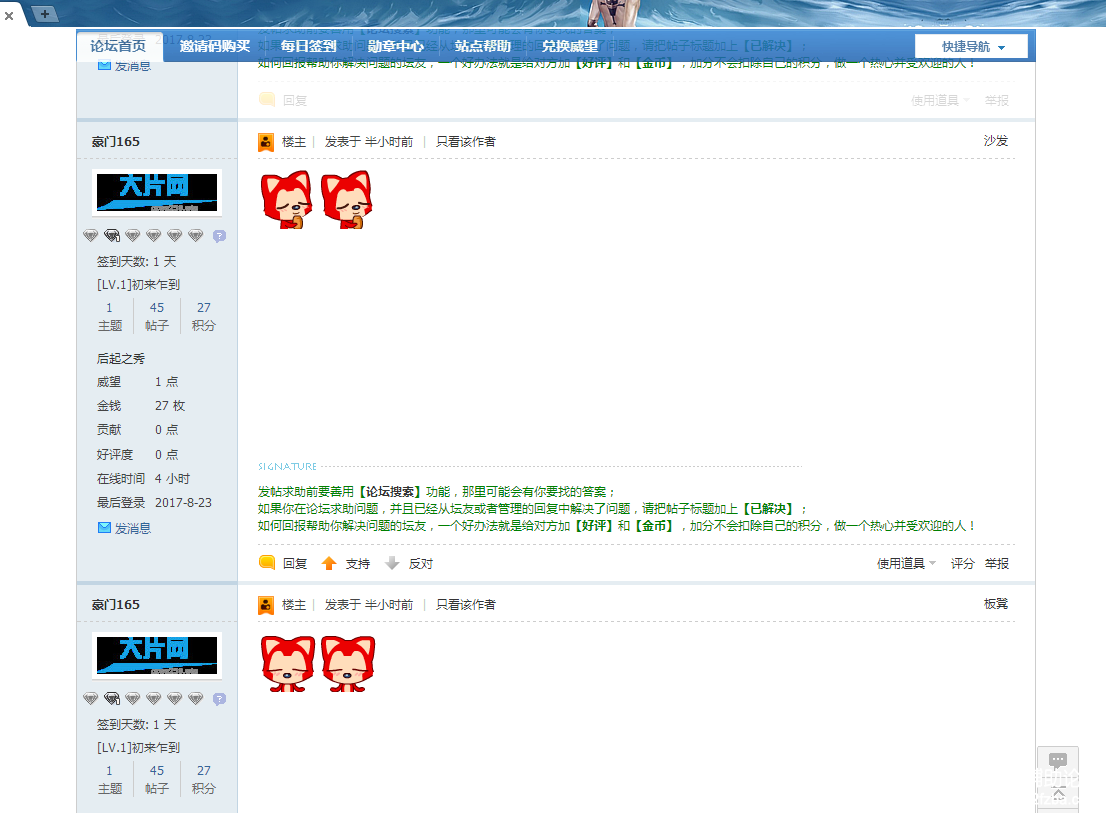Expand the 快捷导航 dropdown

(x=971, y=47)
